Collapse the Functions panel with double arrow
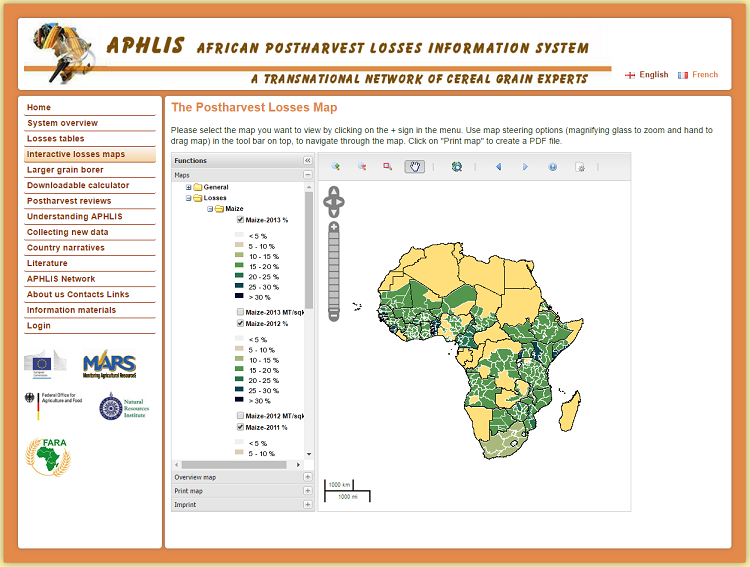 [308, 160]
